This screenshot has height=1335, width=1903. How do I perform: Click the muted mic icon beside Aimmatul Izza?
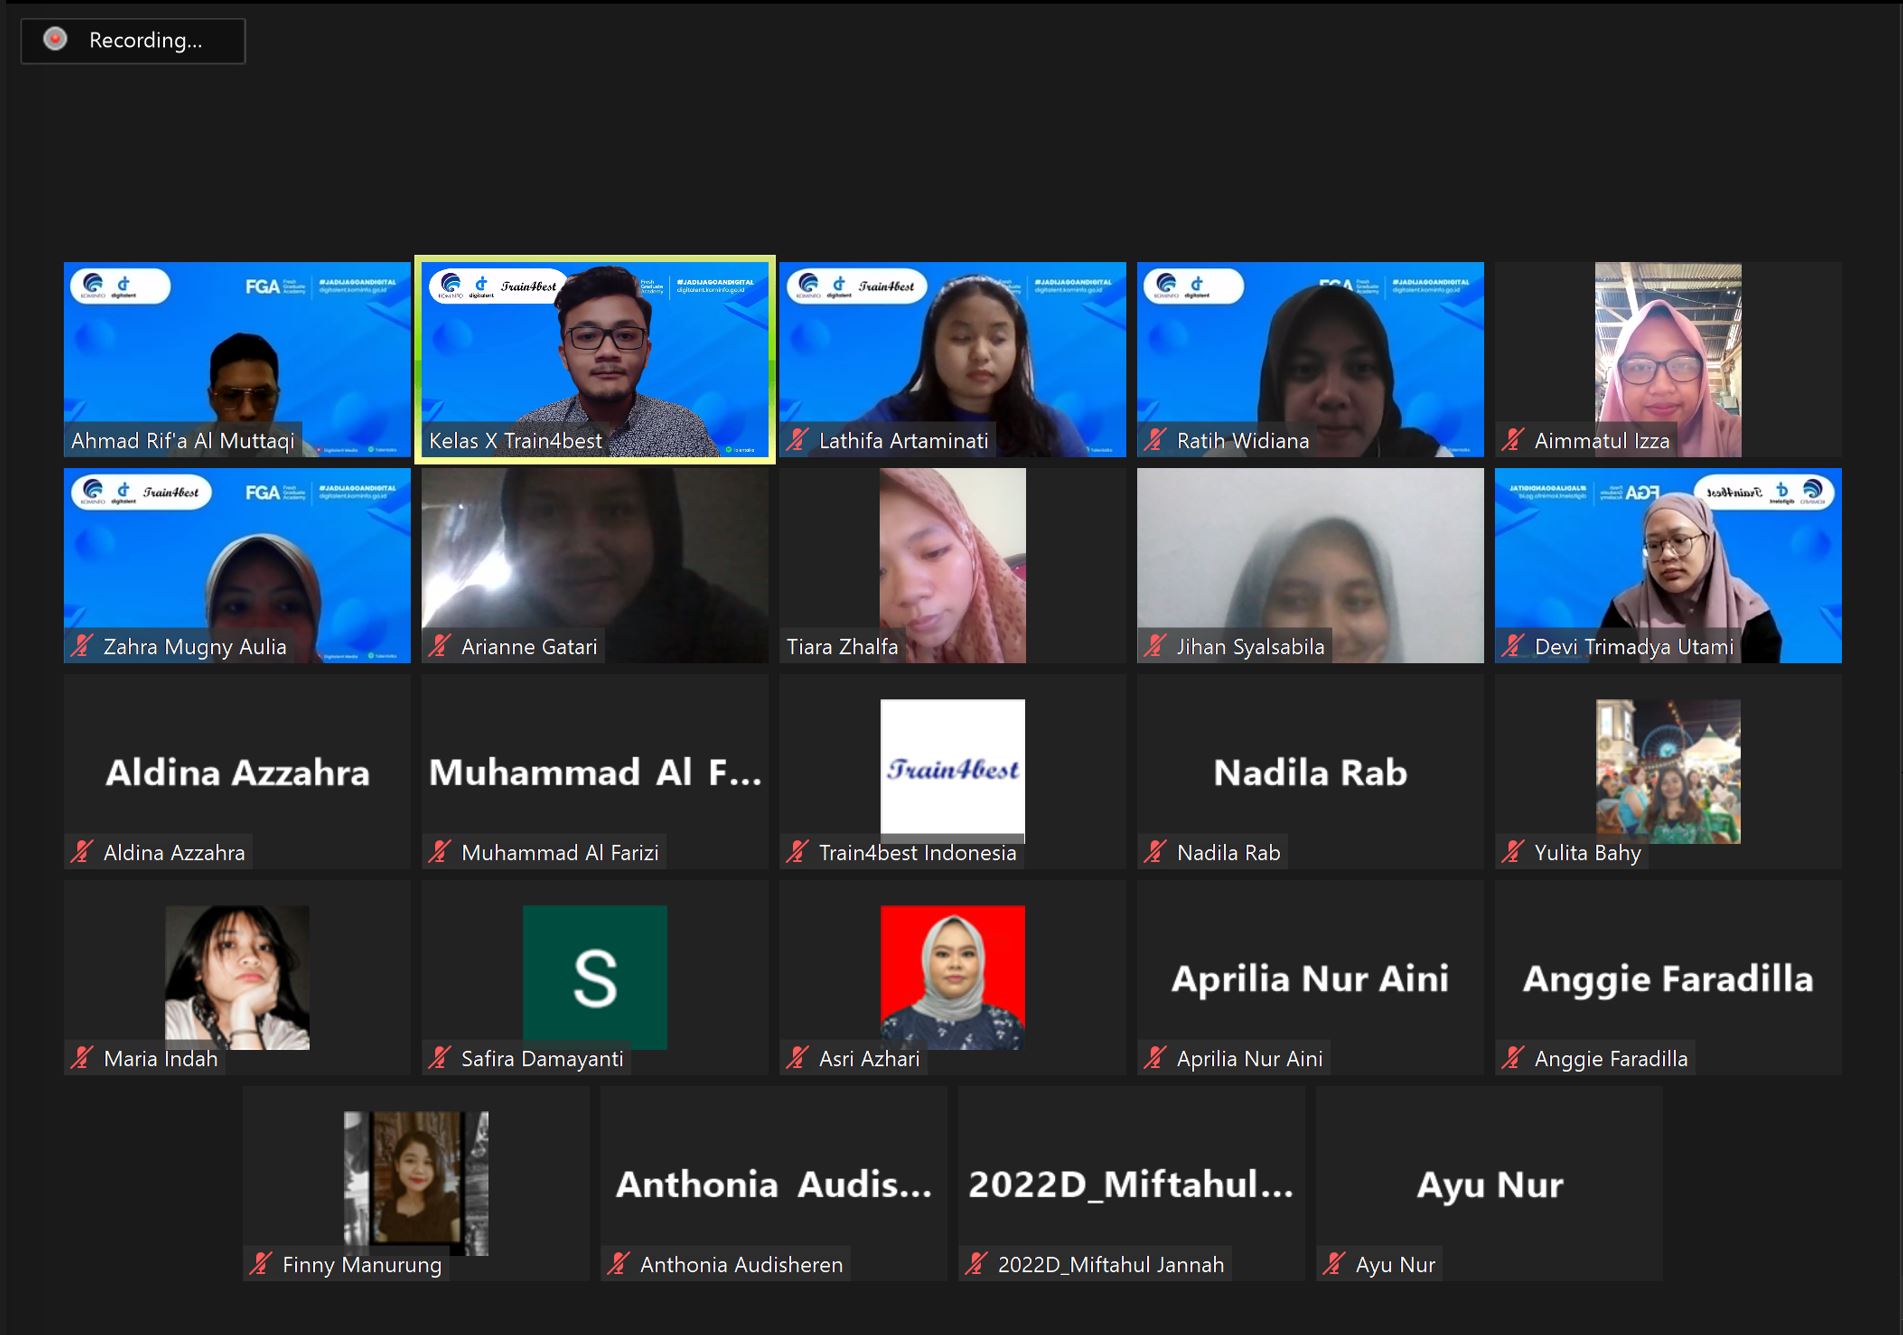click(1511, 440)
